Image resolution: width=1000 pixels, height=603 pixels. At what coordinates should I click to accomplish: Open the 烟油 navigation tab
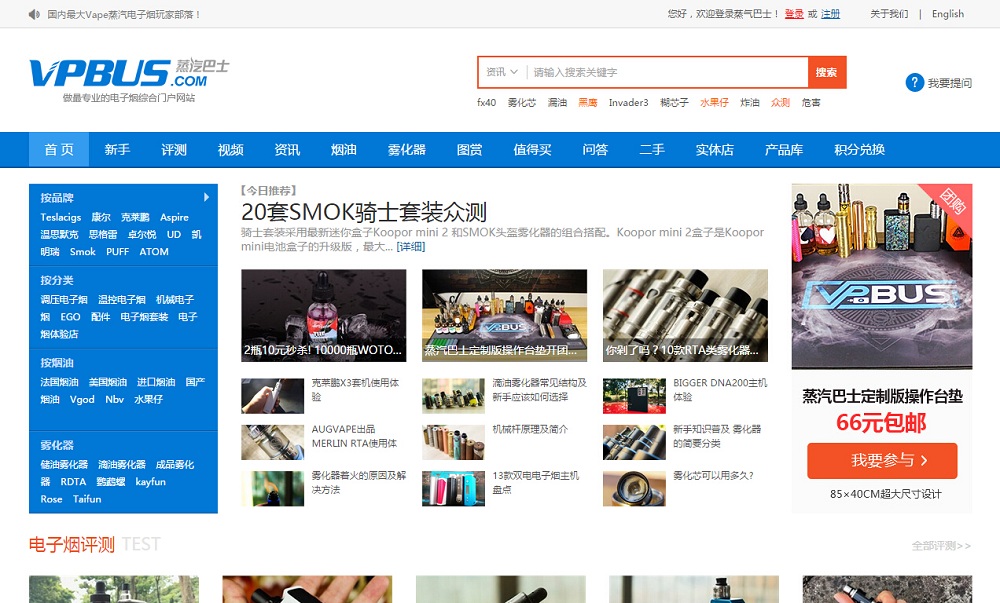[344, 150]
